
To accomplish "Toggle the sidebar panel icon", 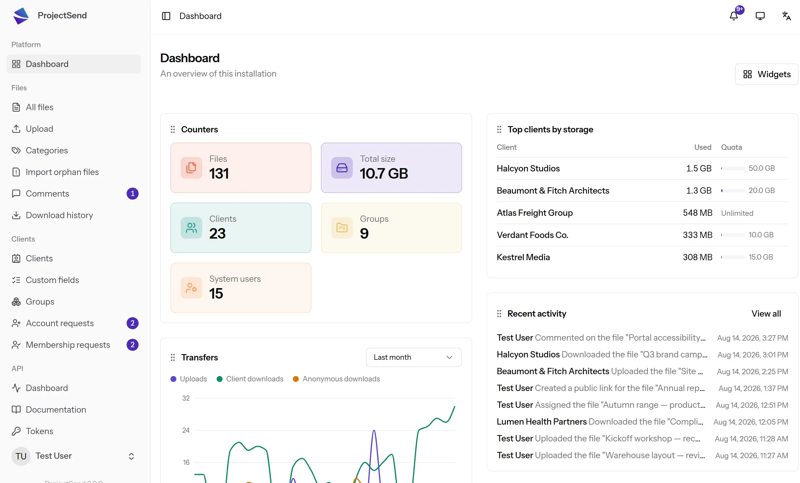I will [166, 16].
